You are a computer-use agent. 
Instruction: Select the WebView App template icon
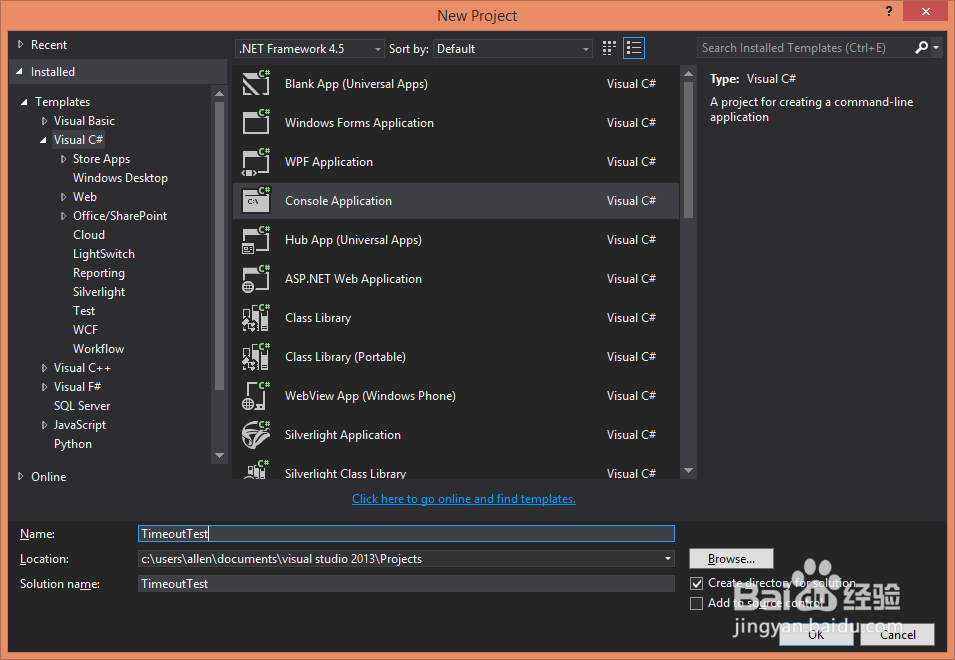pyautogui.click(x=256, y=395)
